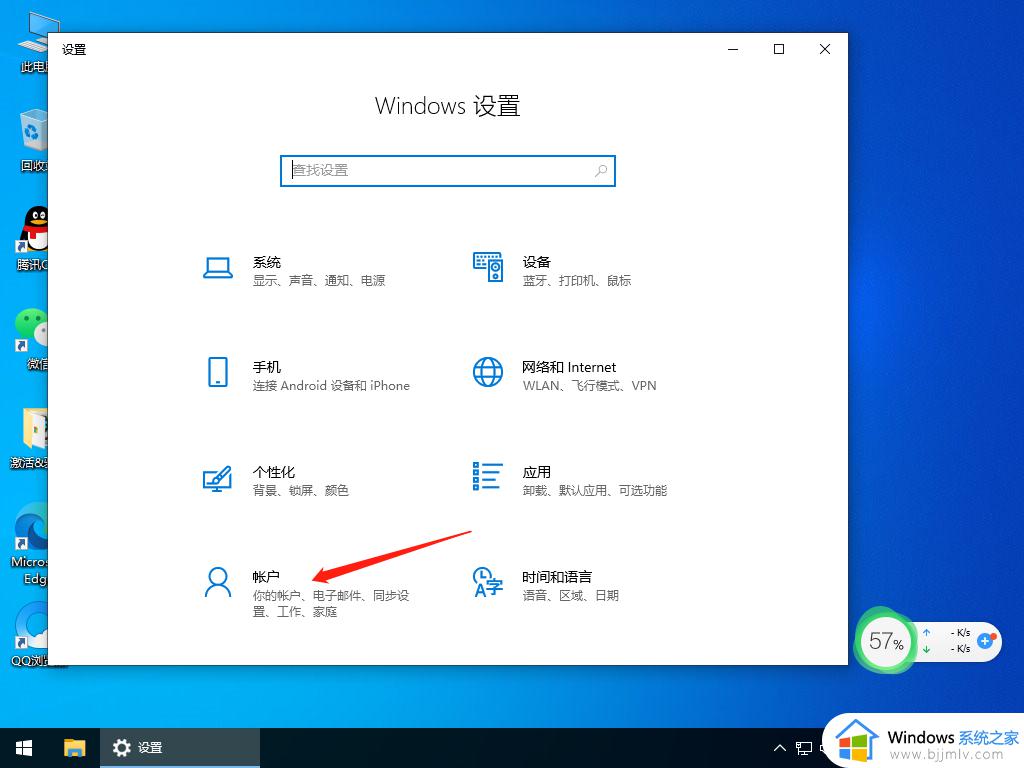Open the 帐户 person icon
The height and width of the screenshot is (768, 1024).
click(x=217, y=583)
